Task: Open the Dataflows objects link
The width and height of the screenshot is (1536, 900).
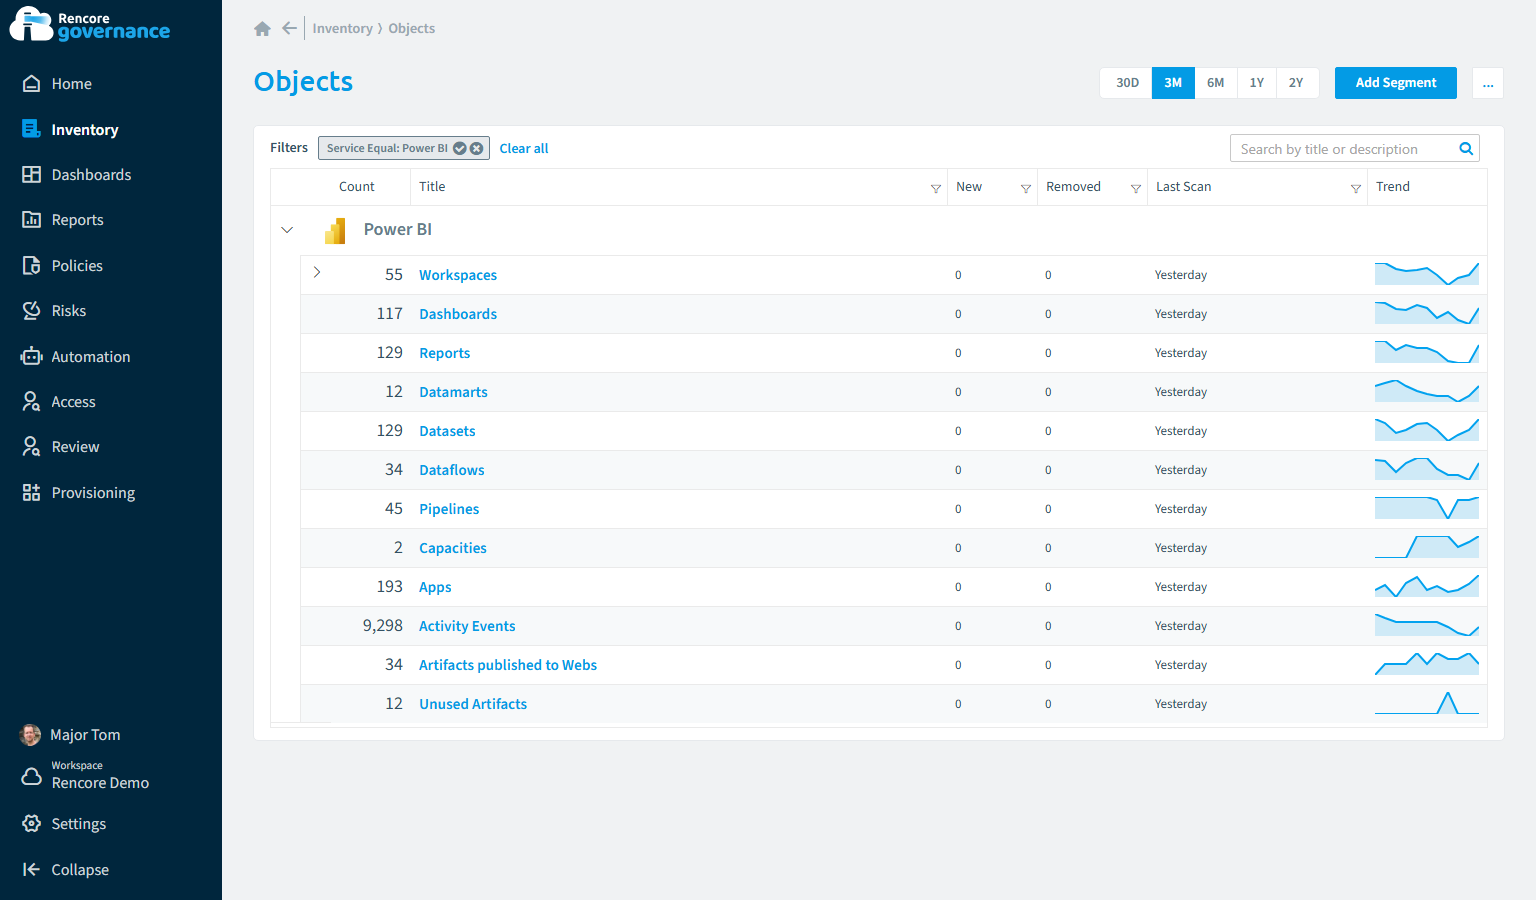Action: tap(452, 470)
